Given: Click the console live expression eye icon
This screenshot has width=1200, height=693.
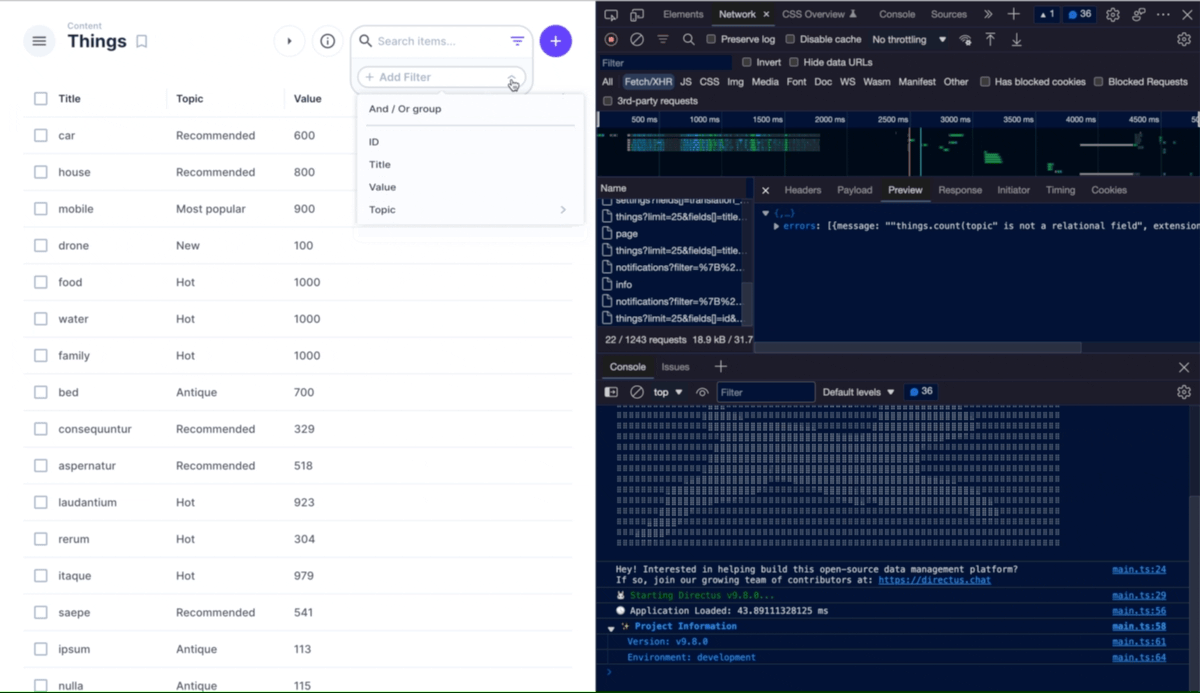Looking at the screenshot, I should click(702, 392).
